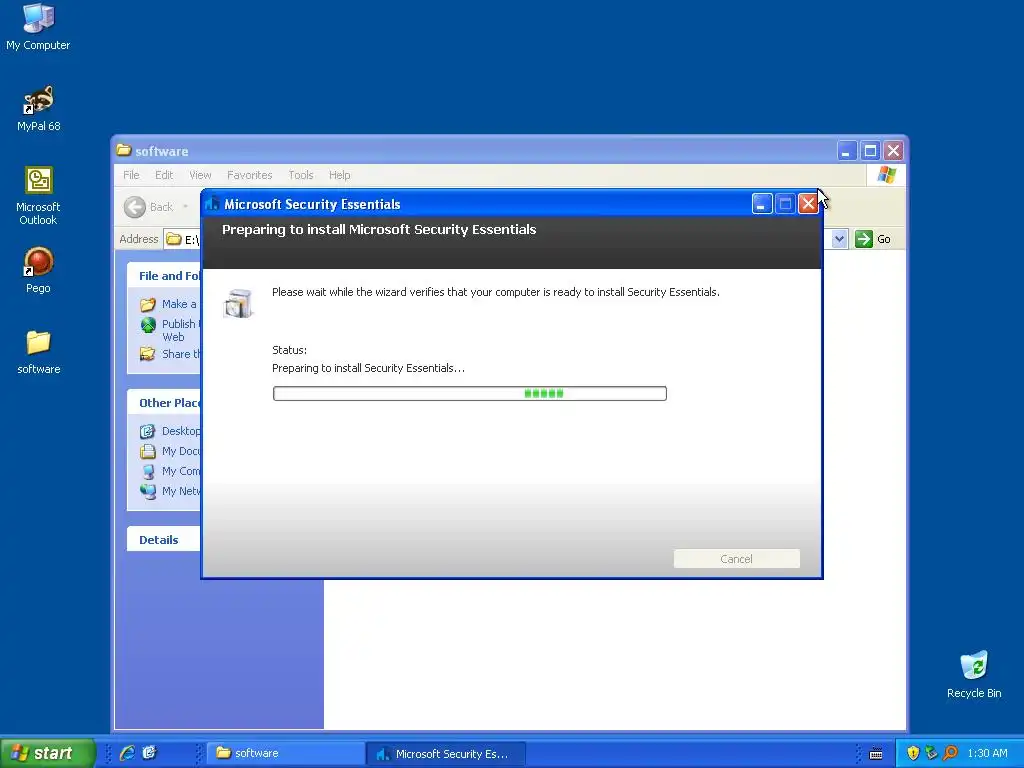Open Microsoft Outlook desktop icon
The width and height of the screenshot is (1024, 768).
(38, 196)
